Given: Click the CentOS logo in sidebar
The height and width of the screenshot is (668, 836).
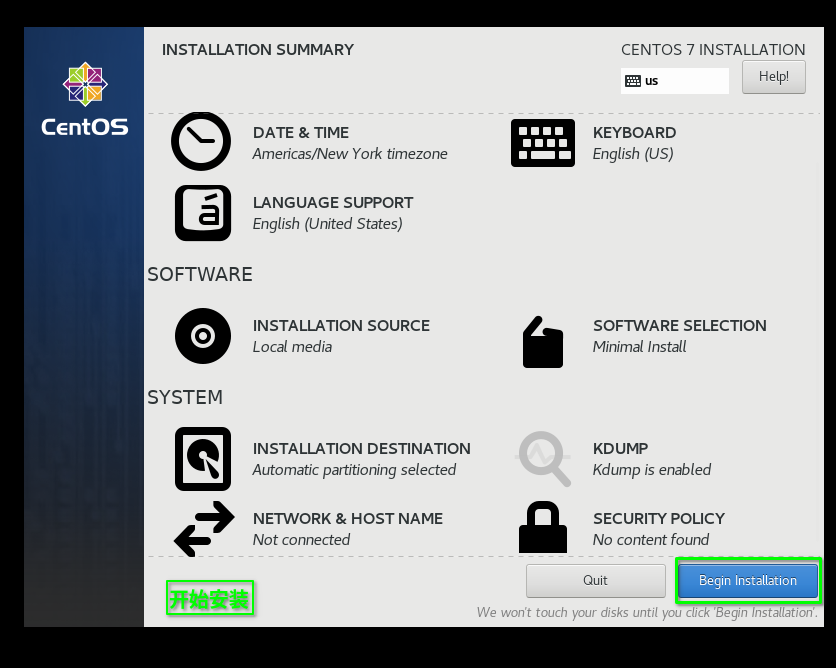Looking at the screenshot, I should (x=84, y=96).
